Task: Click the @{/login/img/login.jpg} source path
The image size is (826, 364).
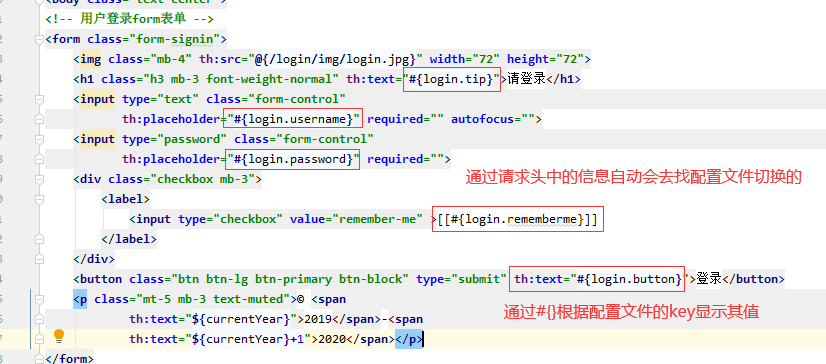Action: click(336, 59)
